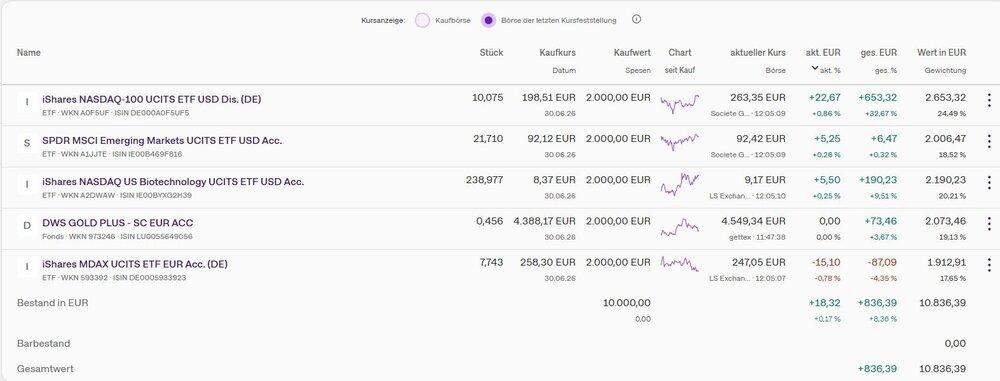Sort by the Stück column header
This screenshot has width=1000, height=381.
coord(491,52)
